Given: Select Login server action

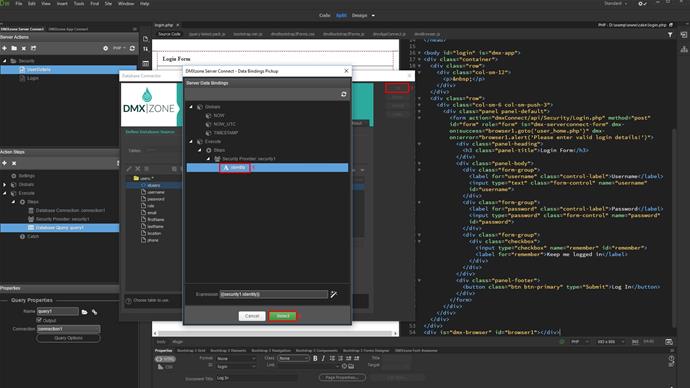Looking at the screenshot, I should pyautogui.click(x=33, y=78).
